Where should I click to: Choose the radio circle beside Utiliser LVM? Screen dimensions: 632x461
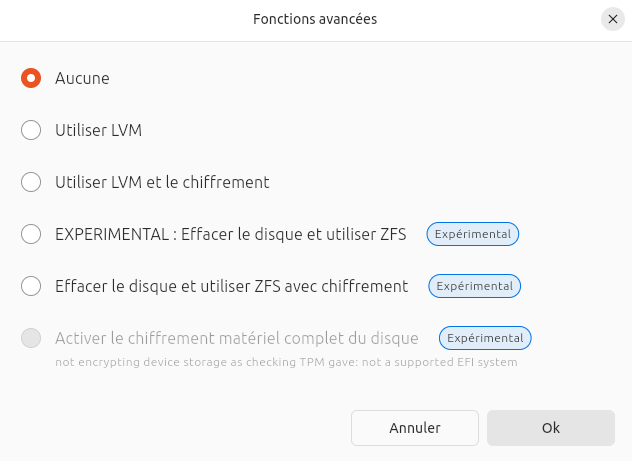pos(31,130)
